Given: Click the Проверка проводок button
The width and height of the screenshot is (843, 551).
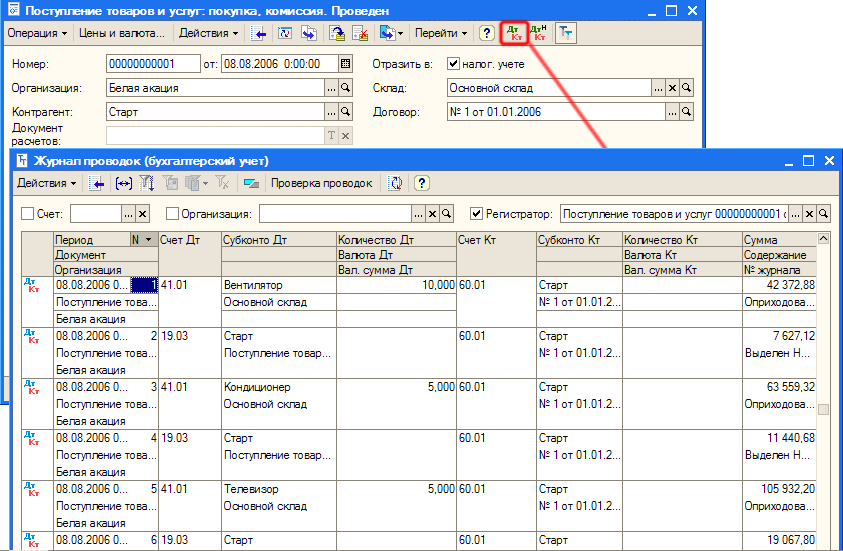Looking at the screenshot, I should (321, 183).
